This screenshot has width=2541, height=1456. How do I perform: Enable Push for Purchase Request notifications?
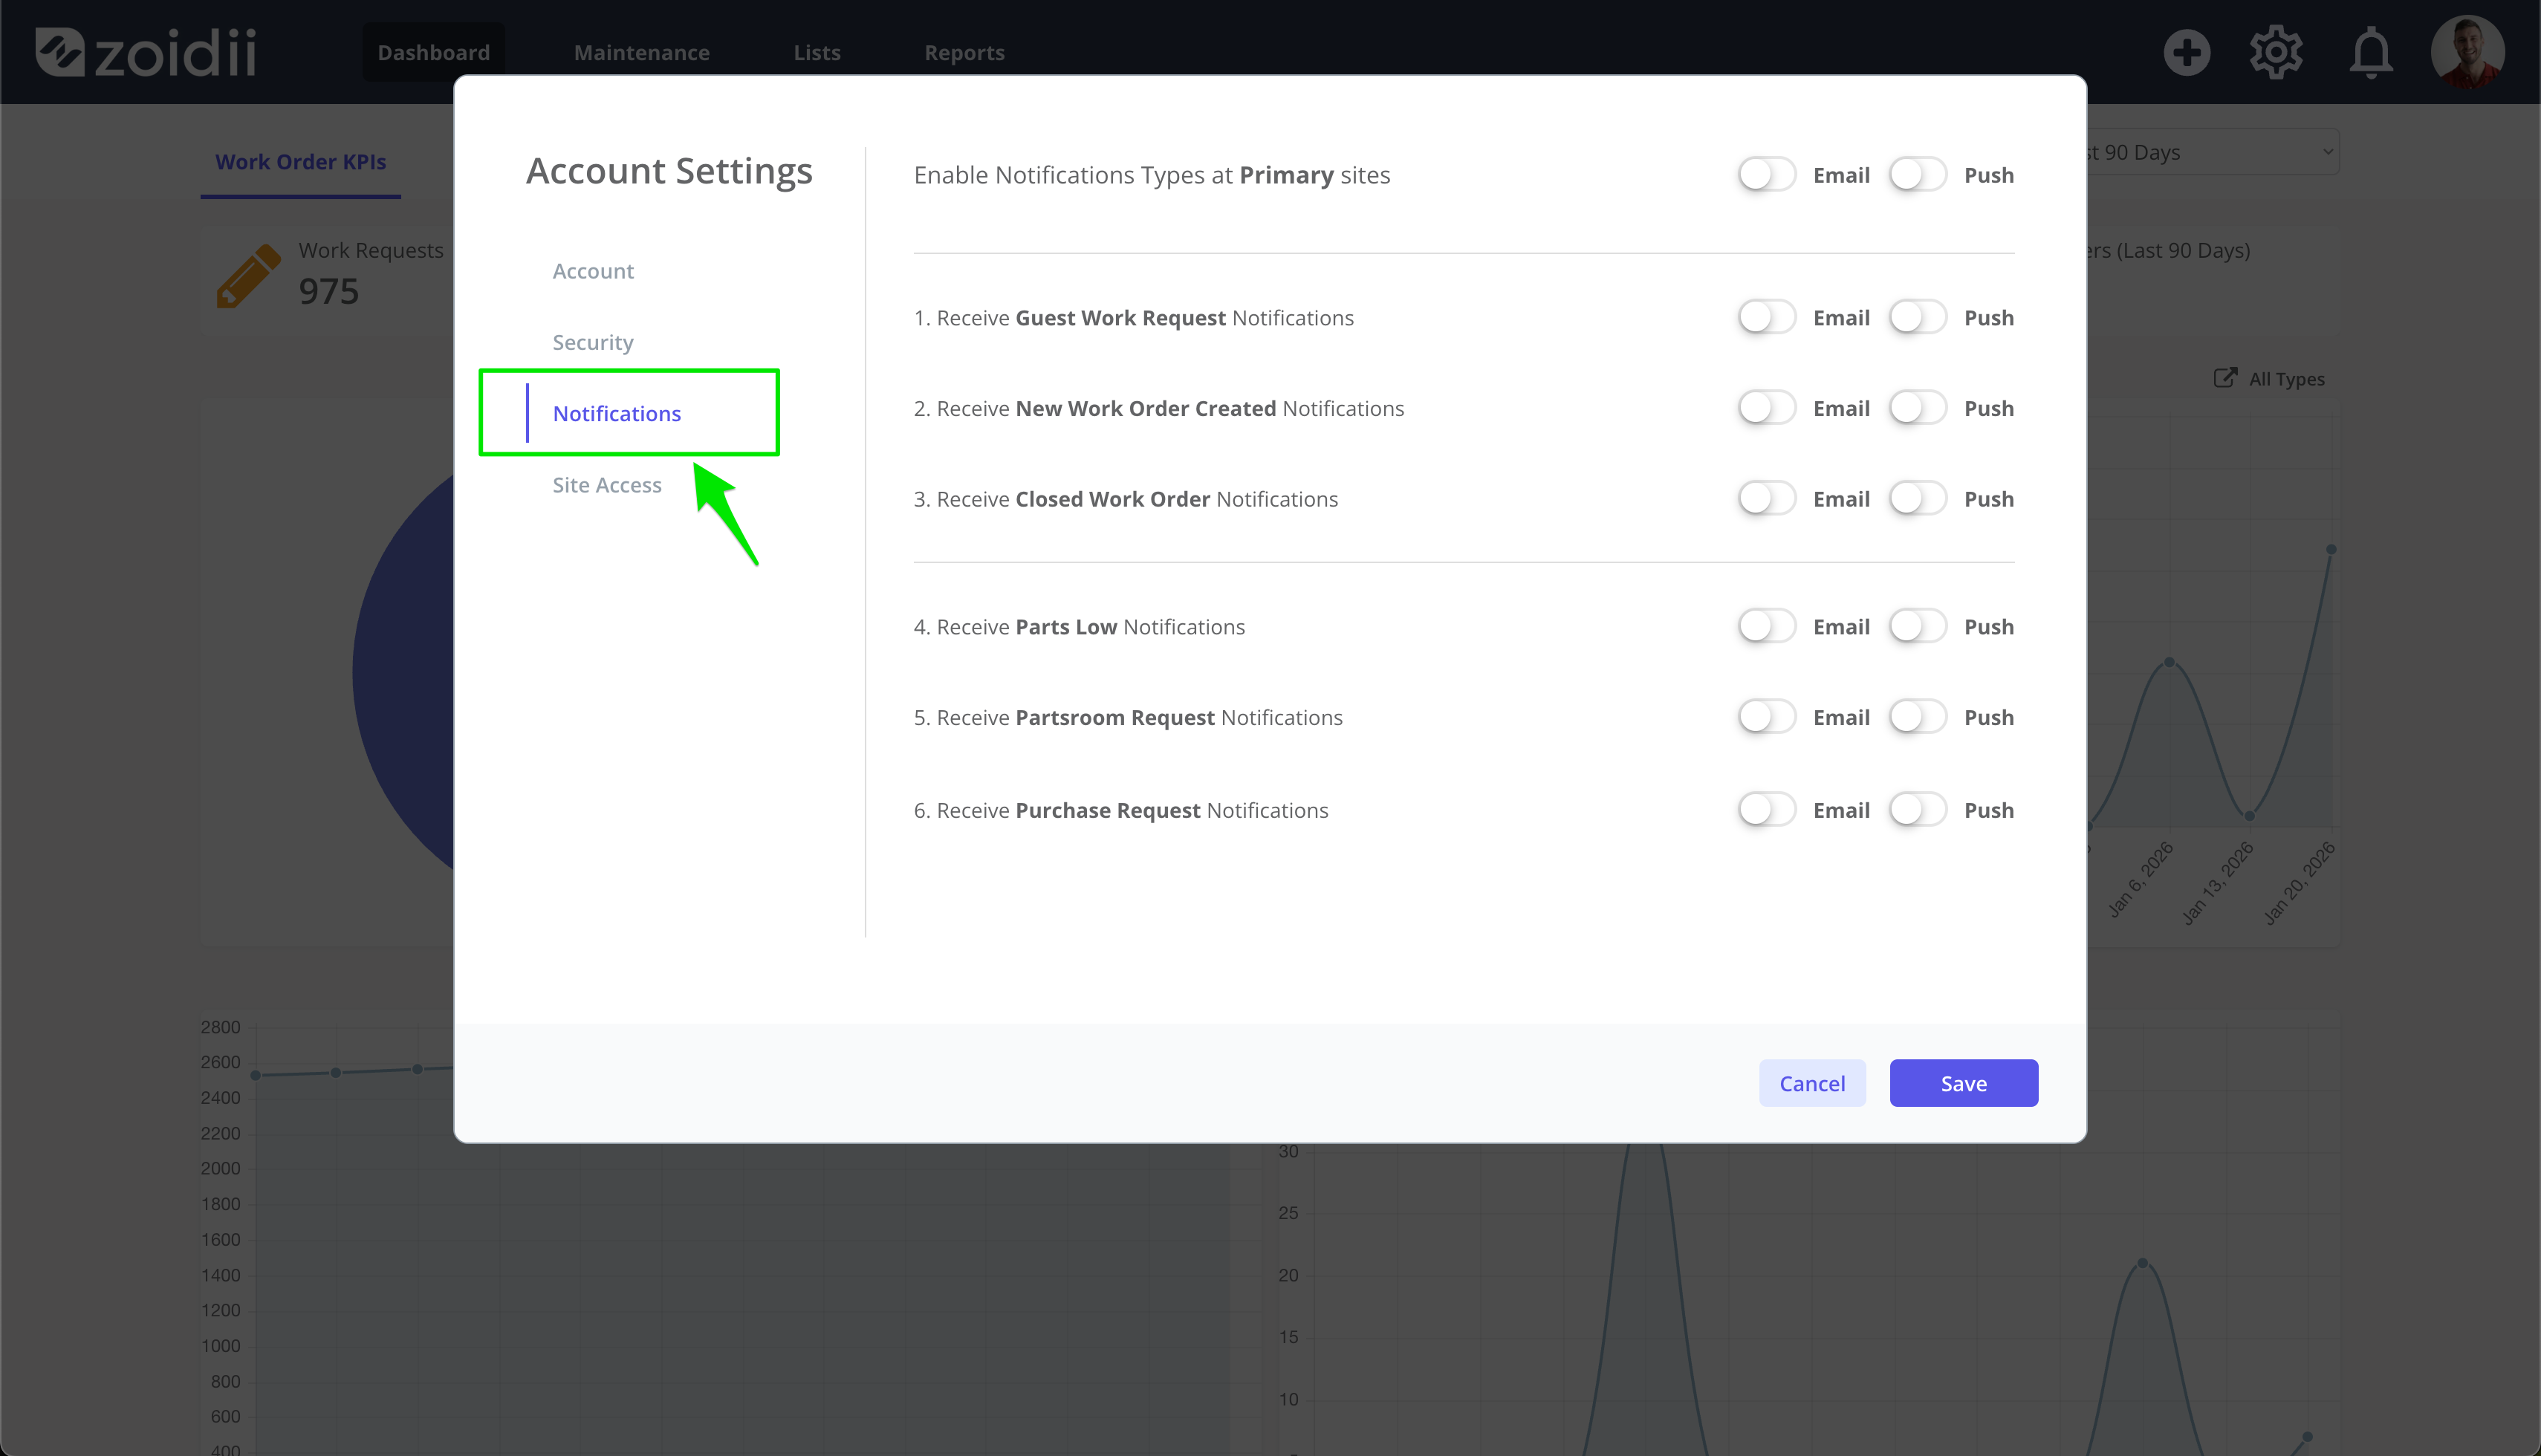pos(1917,810)
